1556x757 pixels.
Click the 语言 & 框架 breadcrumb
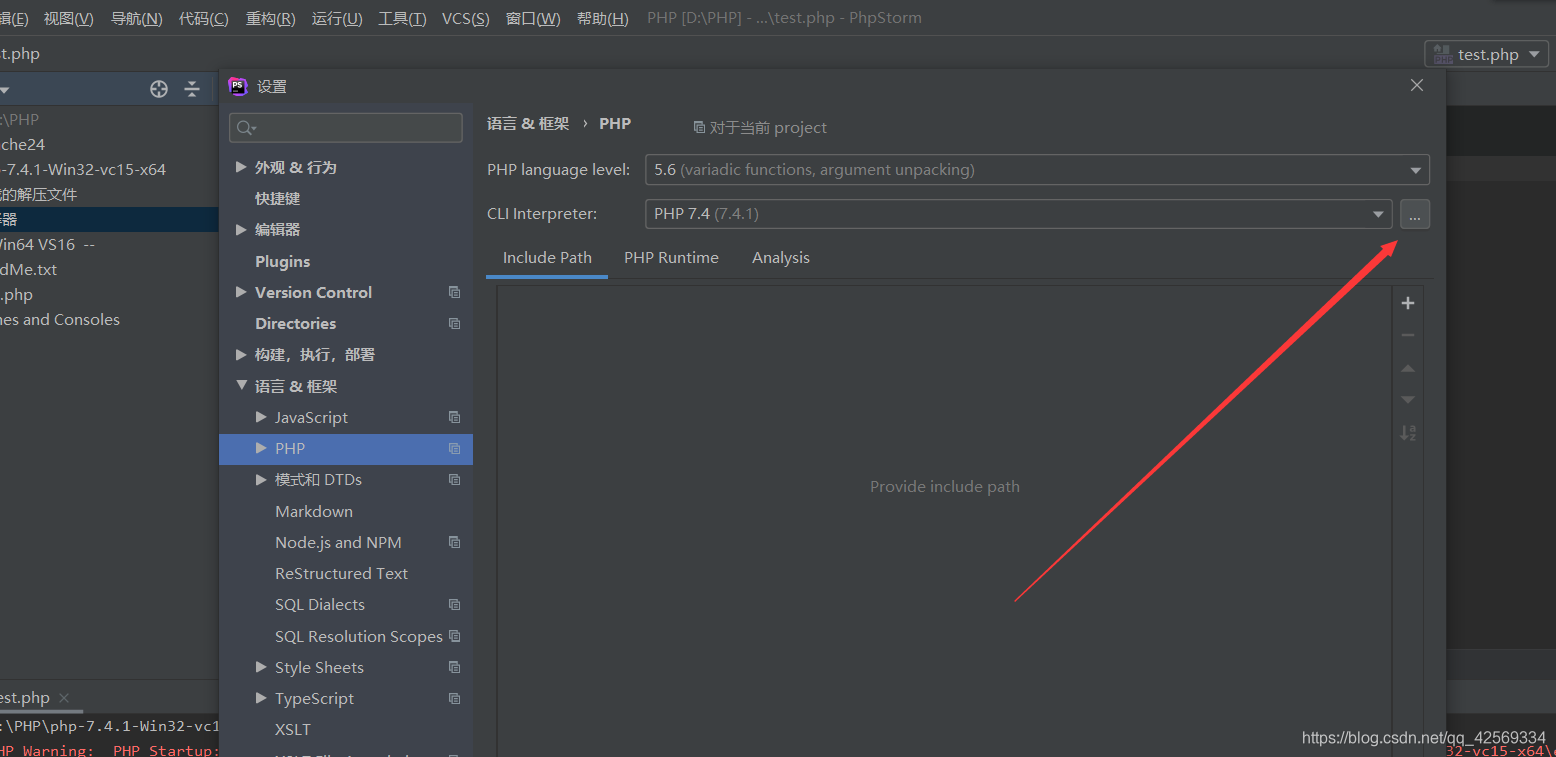(x=528, y=124)
